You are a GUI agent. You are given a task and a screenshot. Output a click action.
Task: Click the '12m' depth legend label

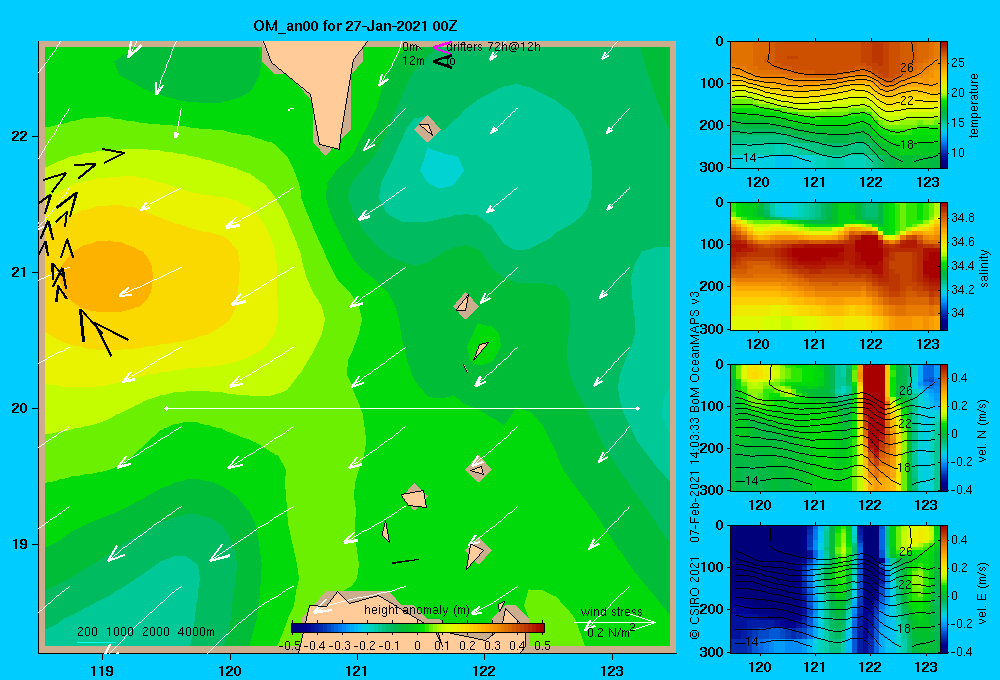pyautogui.click(x=413, y=61)
